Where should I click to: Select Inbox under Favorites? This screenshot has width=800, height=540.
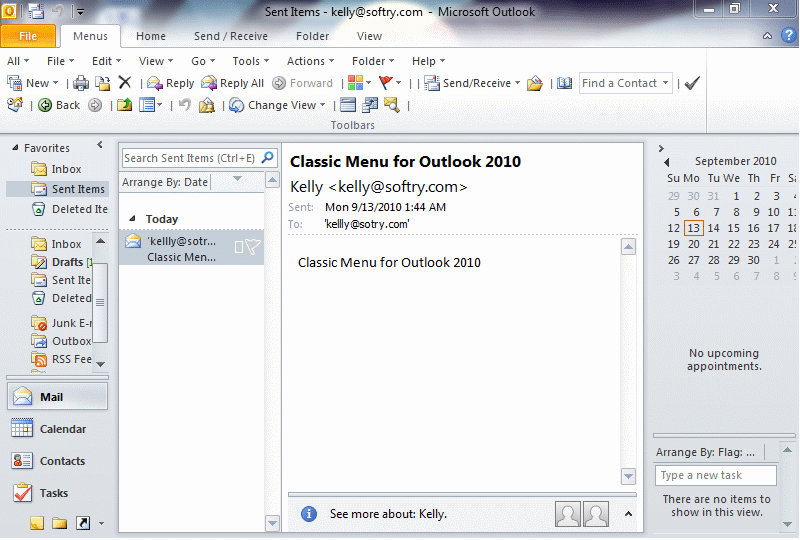click(56, 169)
